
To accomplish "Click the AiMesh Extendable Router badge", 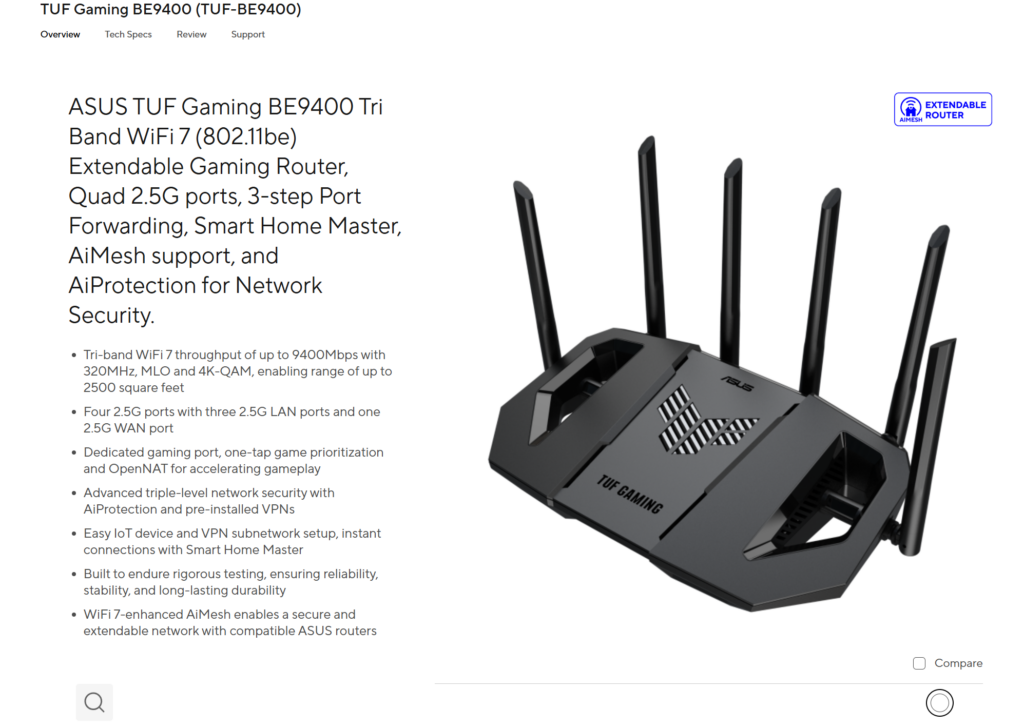I will click(942, 109).
